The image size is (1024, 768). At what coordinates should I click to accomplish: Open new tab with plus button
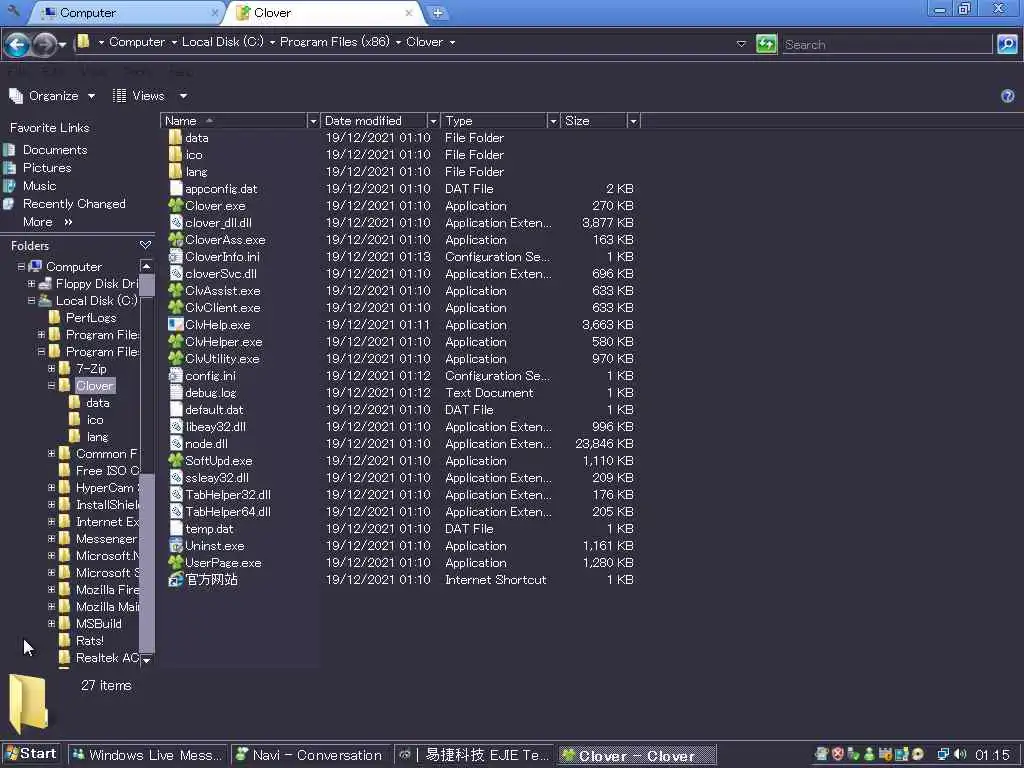[438, 12]
